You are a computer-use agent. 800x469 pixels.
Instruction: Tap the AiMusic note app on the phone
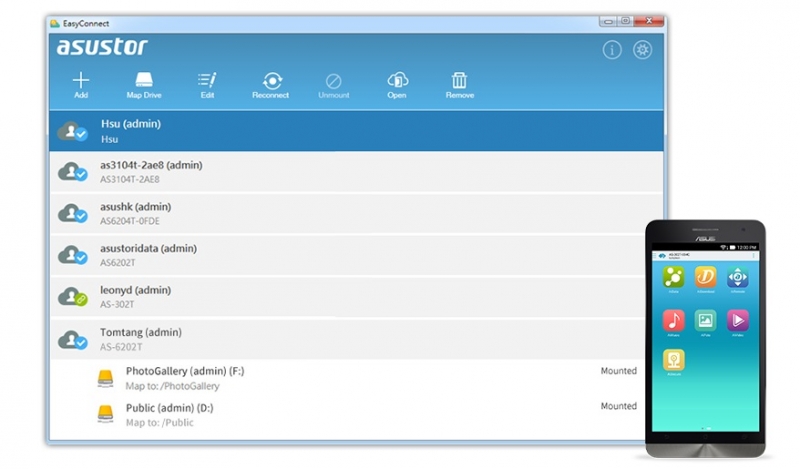coord(673,320)
